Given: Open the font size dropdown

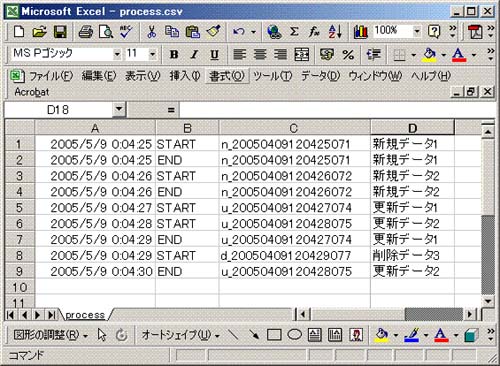Looking at the screenshot, I should click(152, 54).
